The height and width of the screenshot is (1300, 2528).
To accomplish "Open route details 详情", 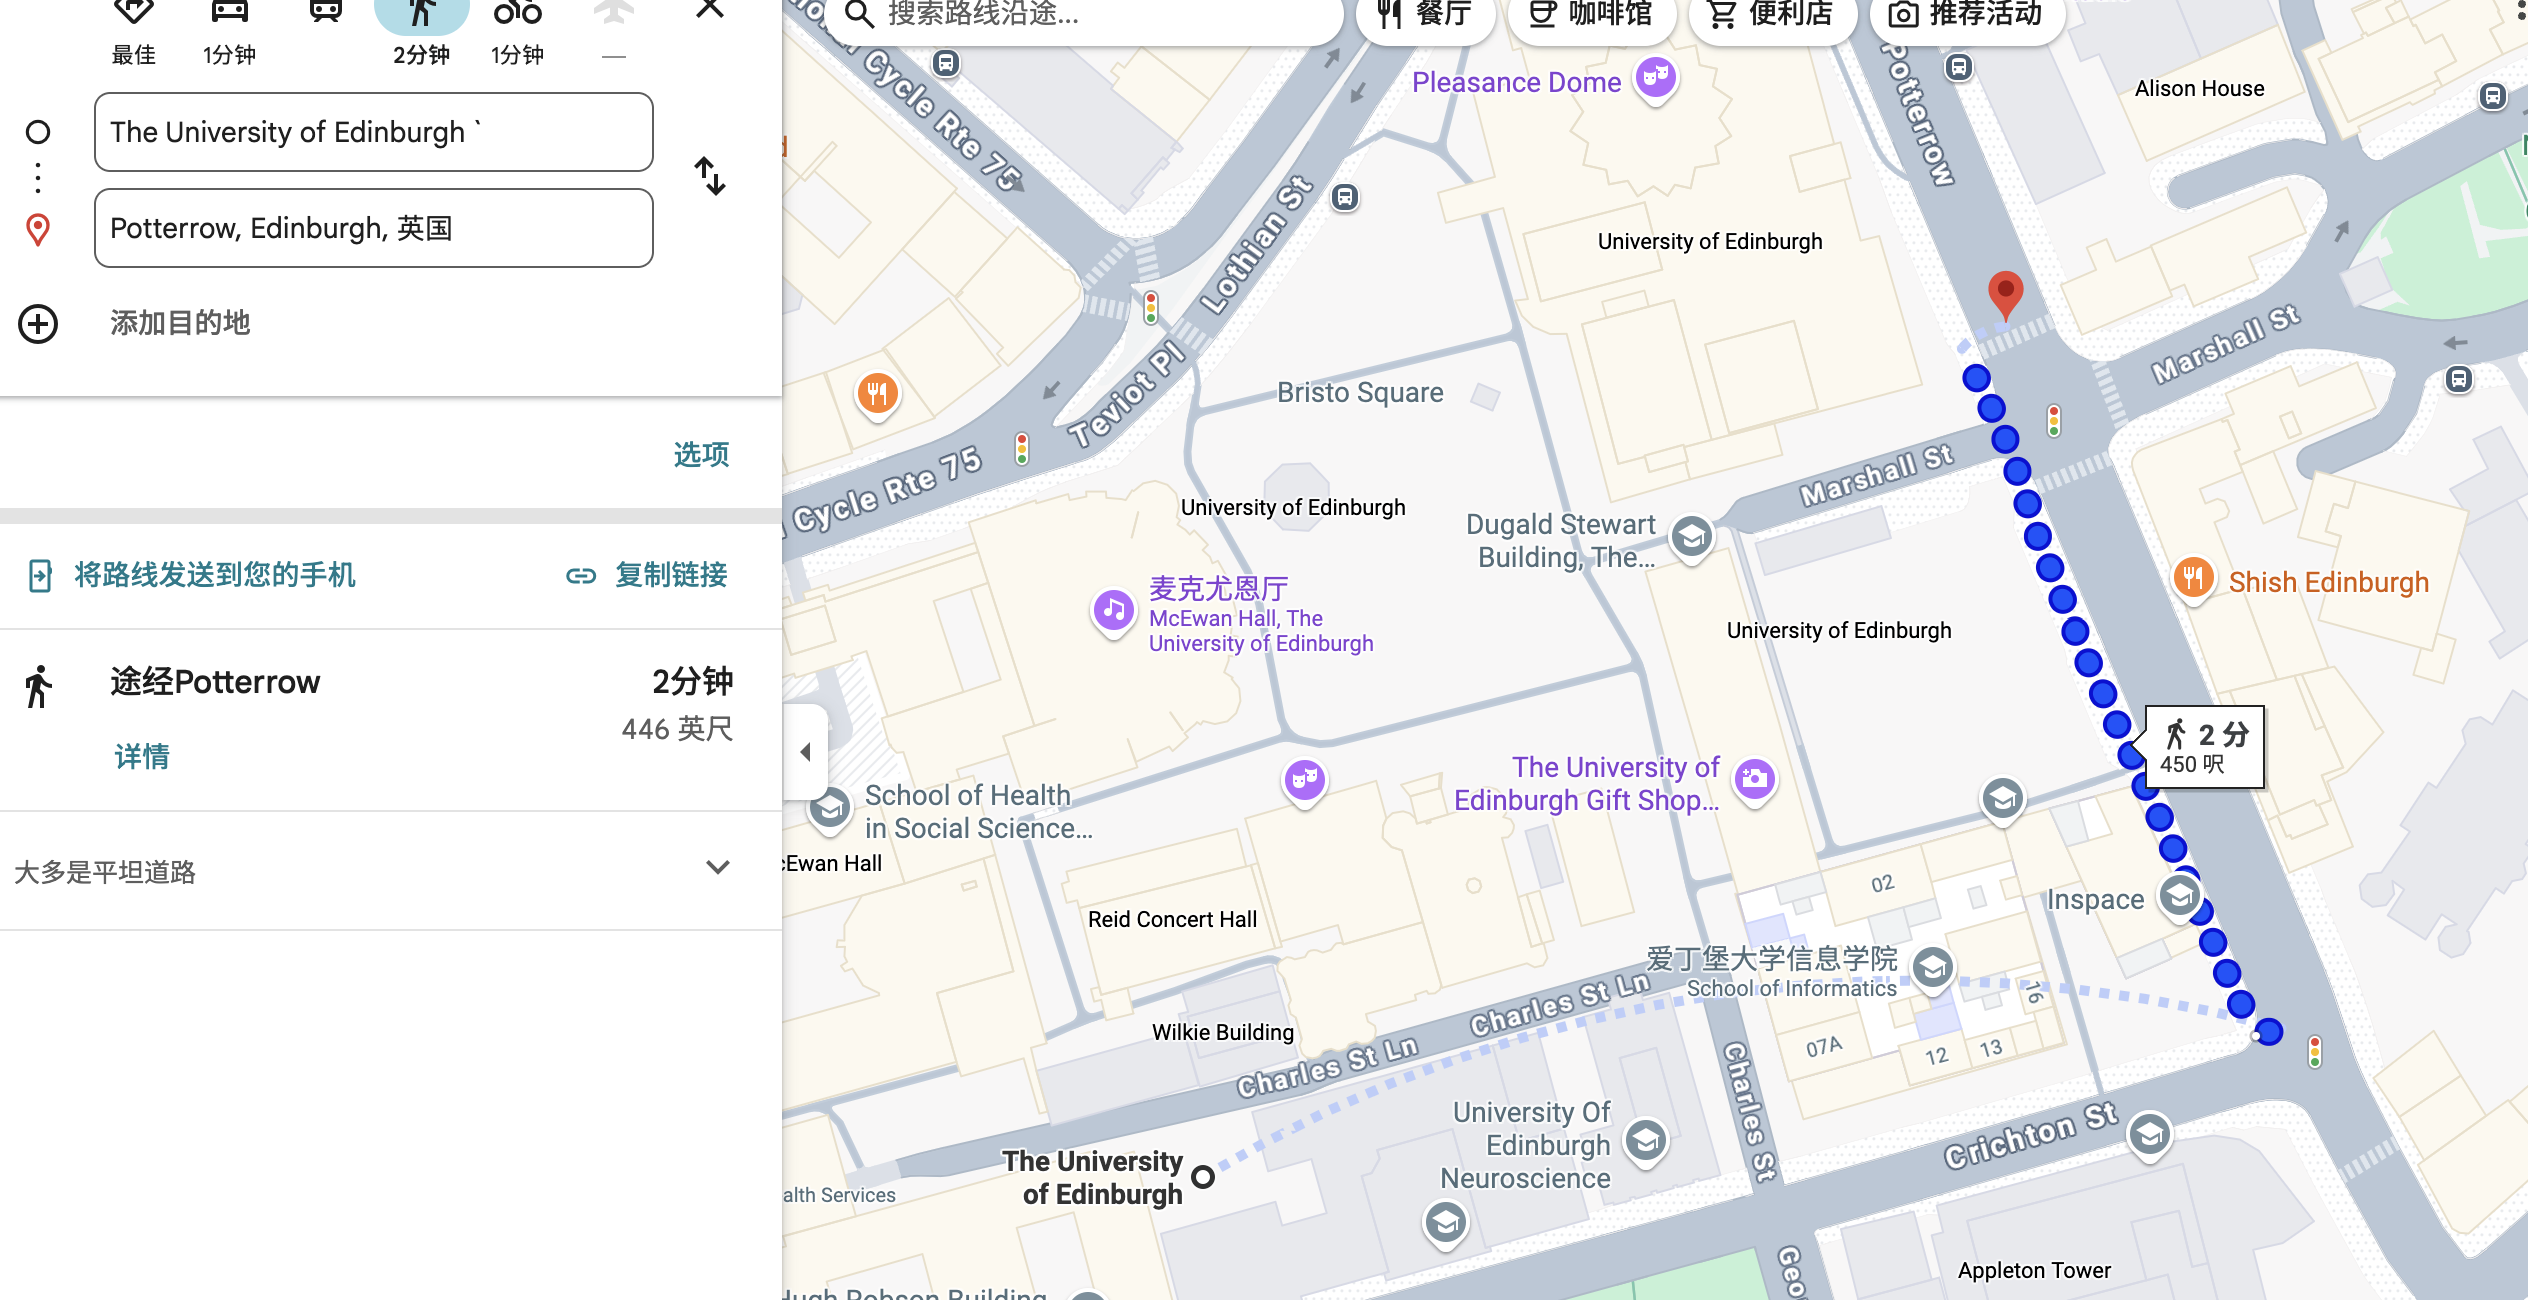I will point(142,757).
